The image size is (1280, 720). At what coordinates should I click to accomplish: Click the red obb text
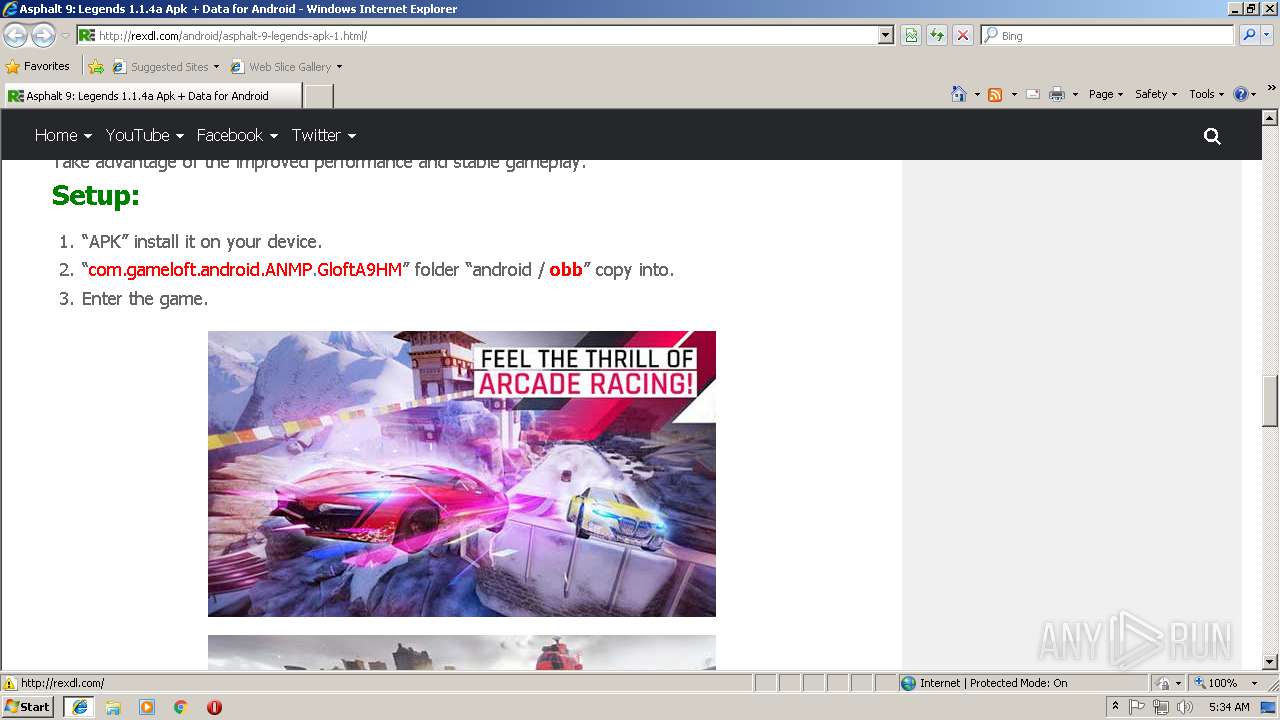click(566, 270)
